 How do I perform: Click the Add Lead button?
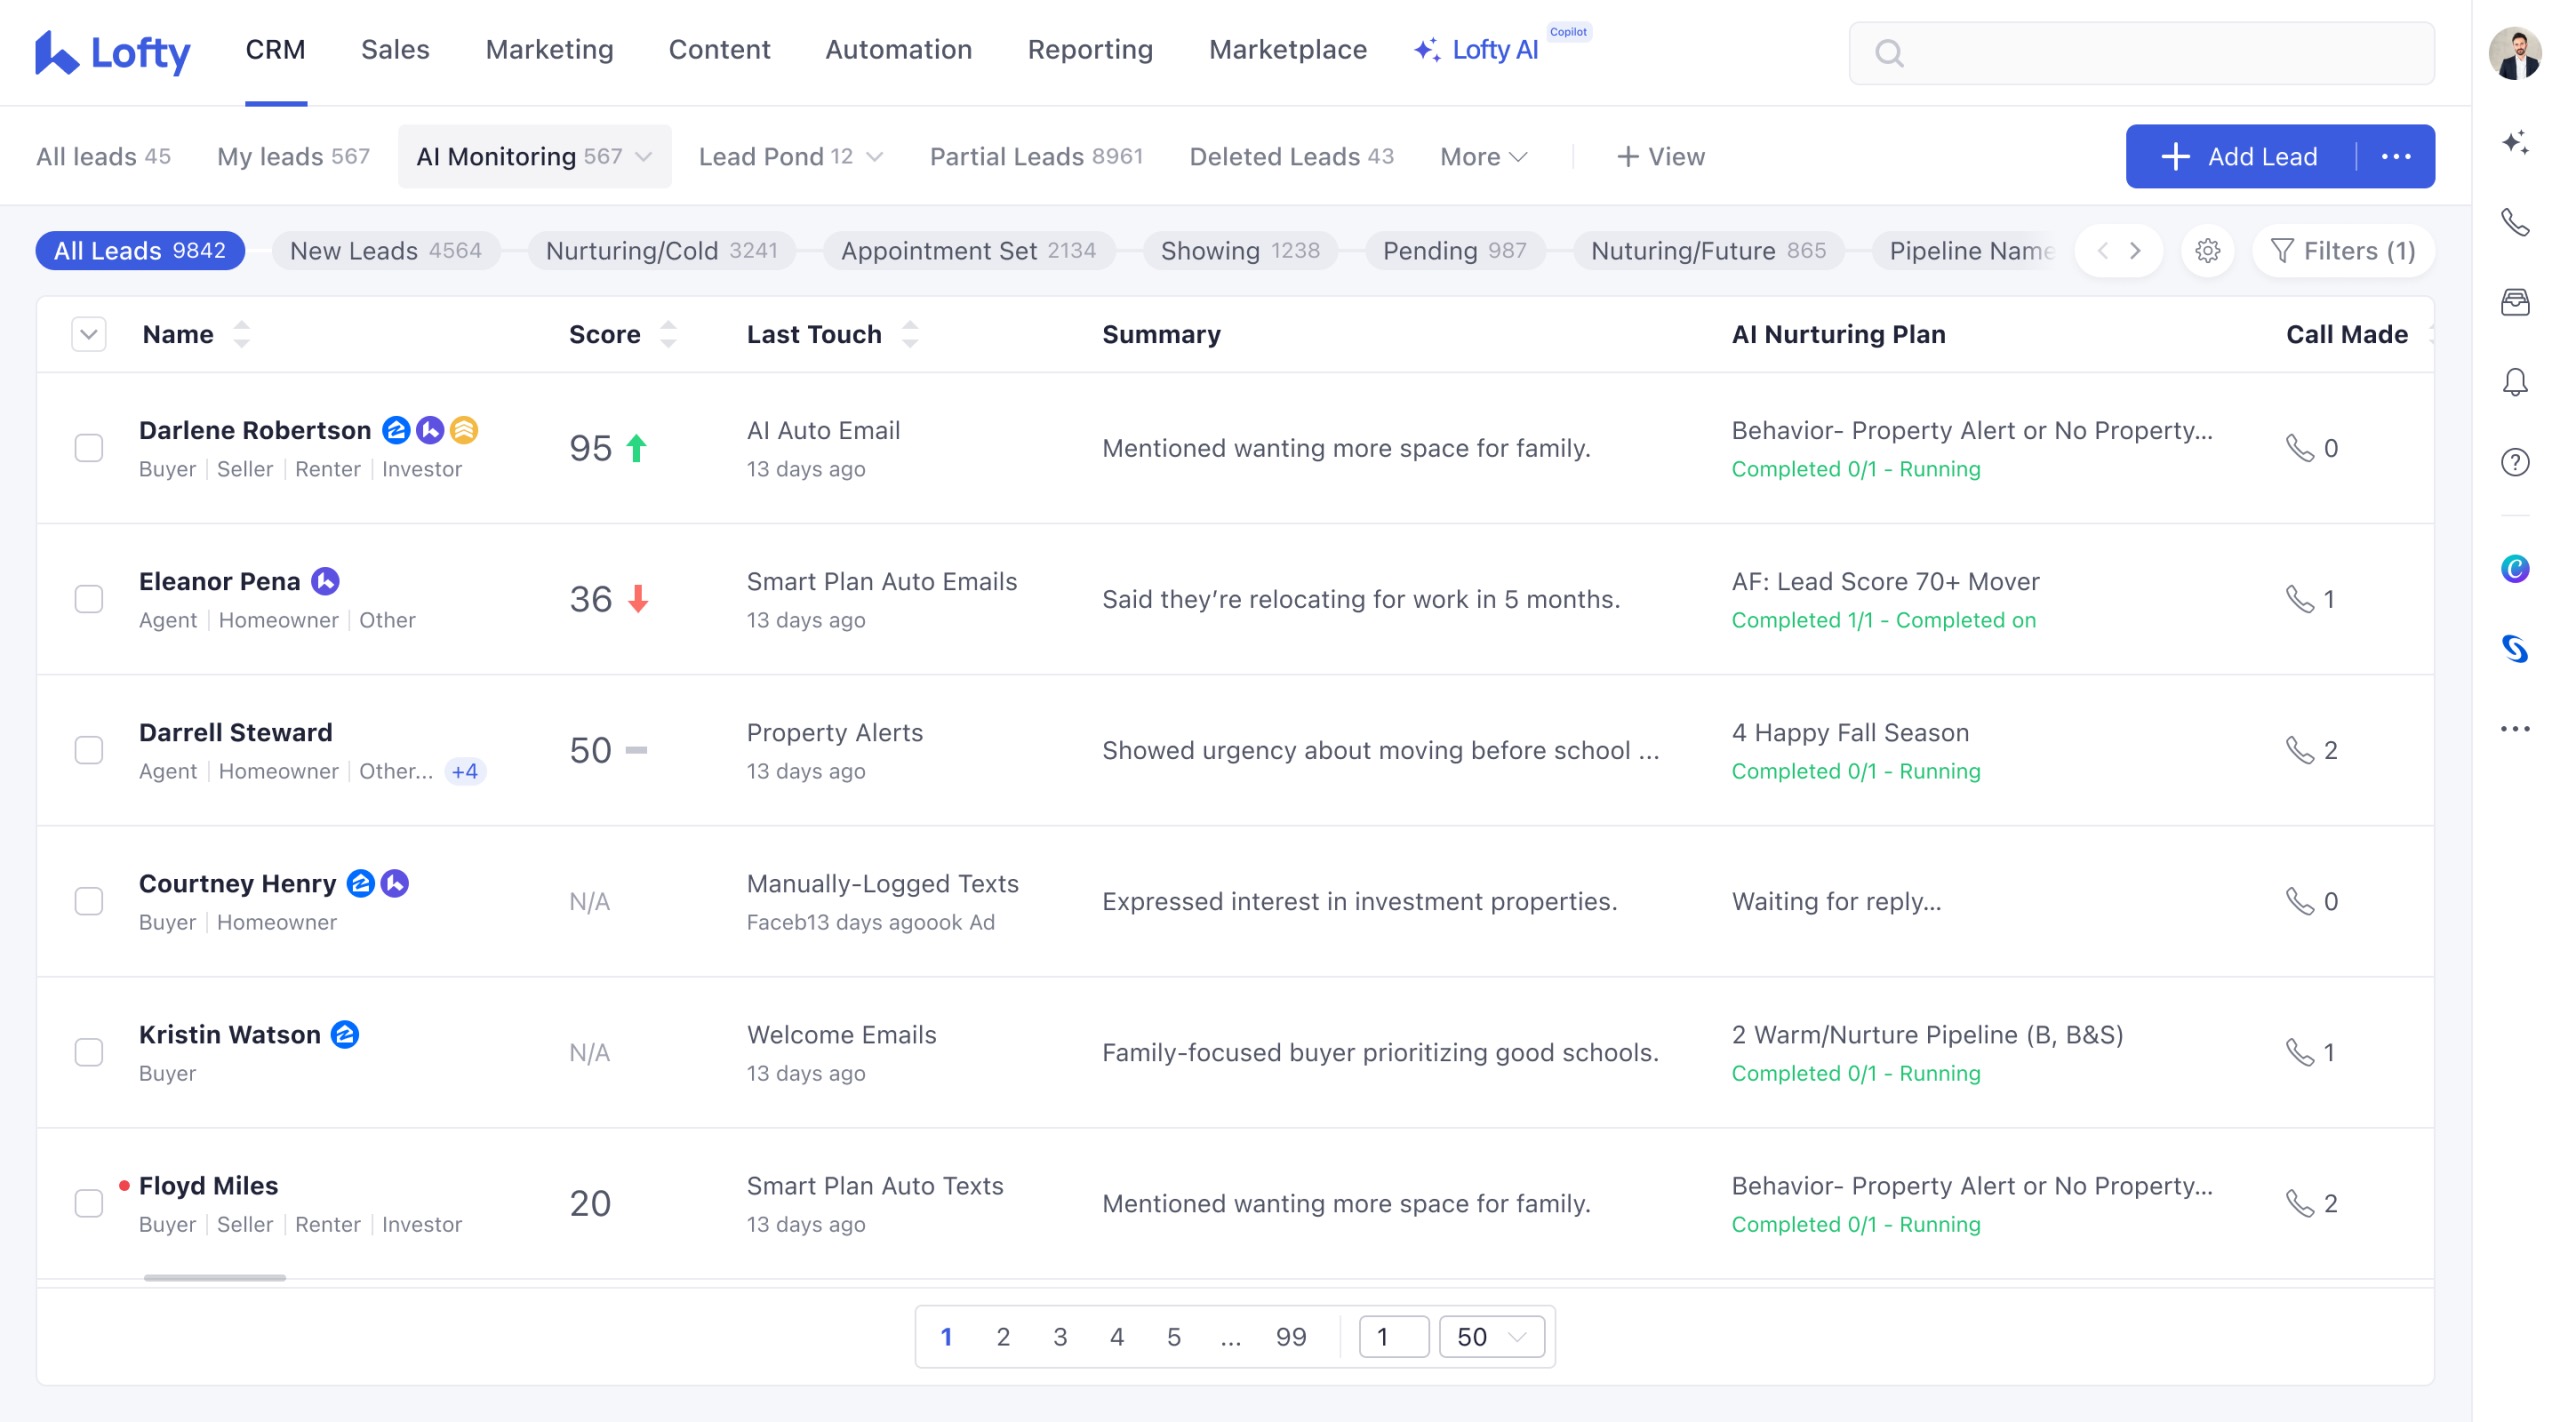pos(2240,157)
